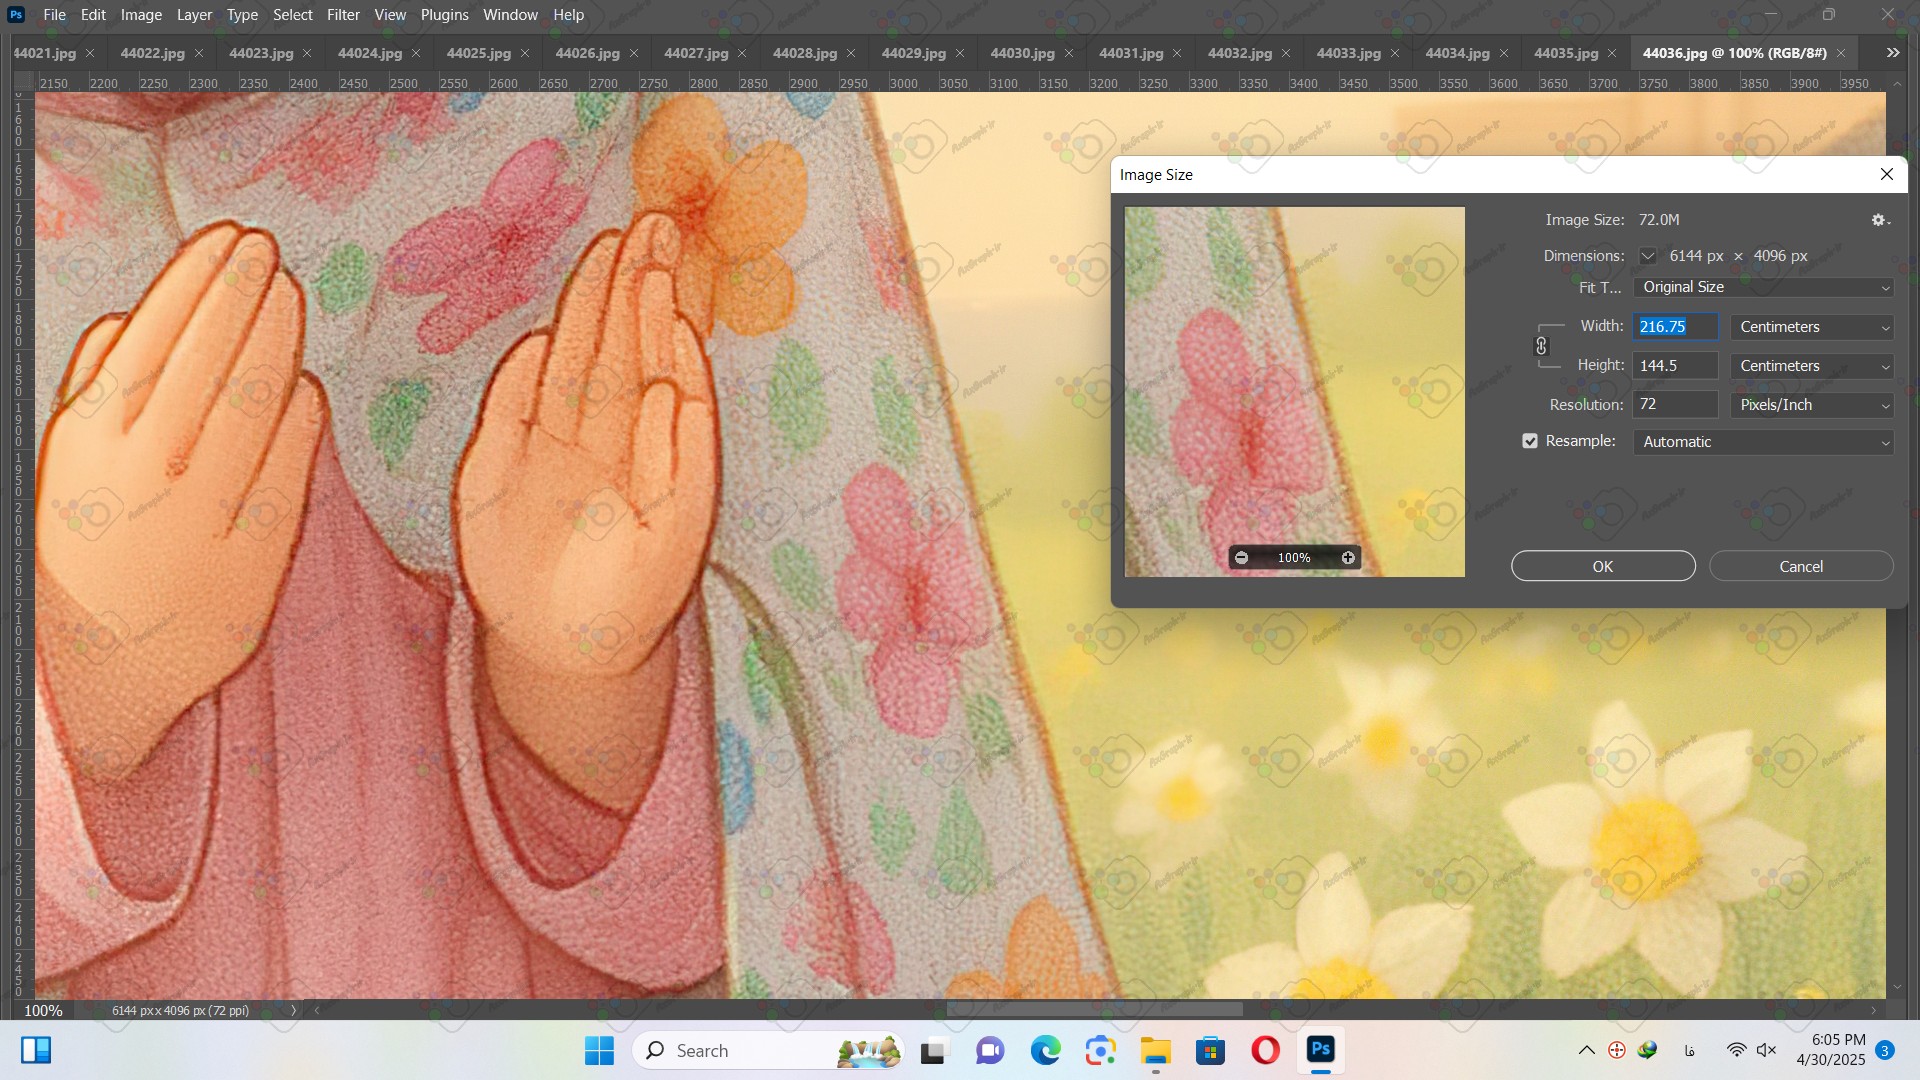Launch the chat app from taskbar
This screenshot has height=1080, width=1920.
pyautogui.click(x=990, y=1051)
